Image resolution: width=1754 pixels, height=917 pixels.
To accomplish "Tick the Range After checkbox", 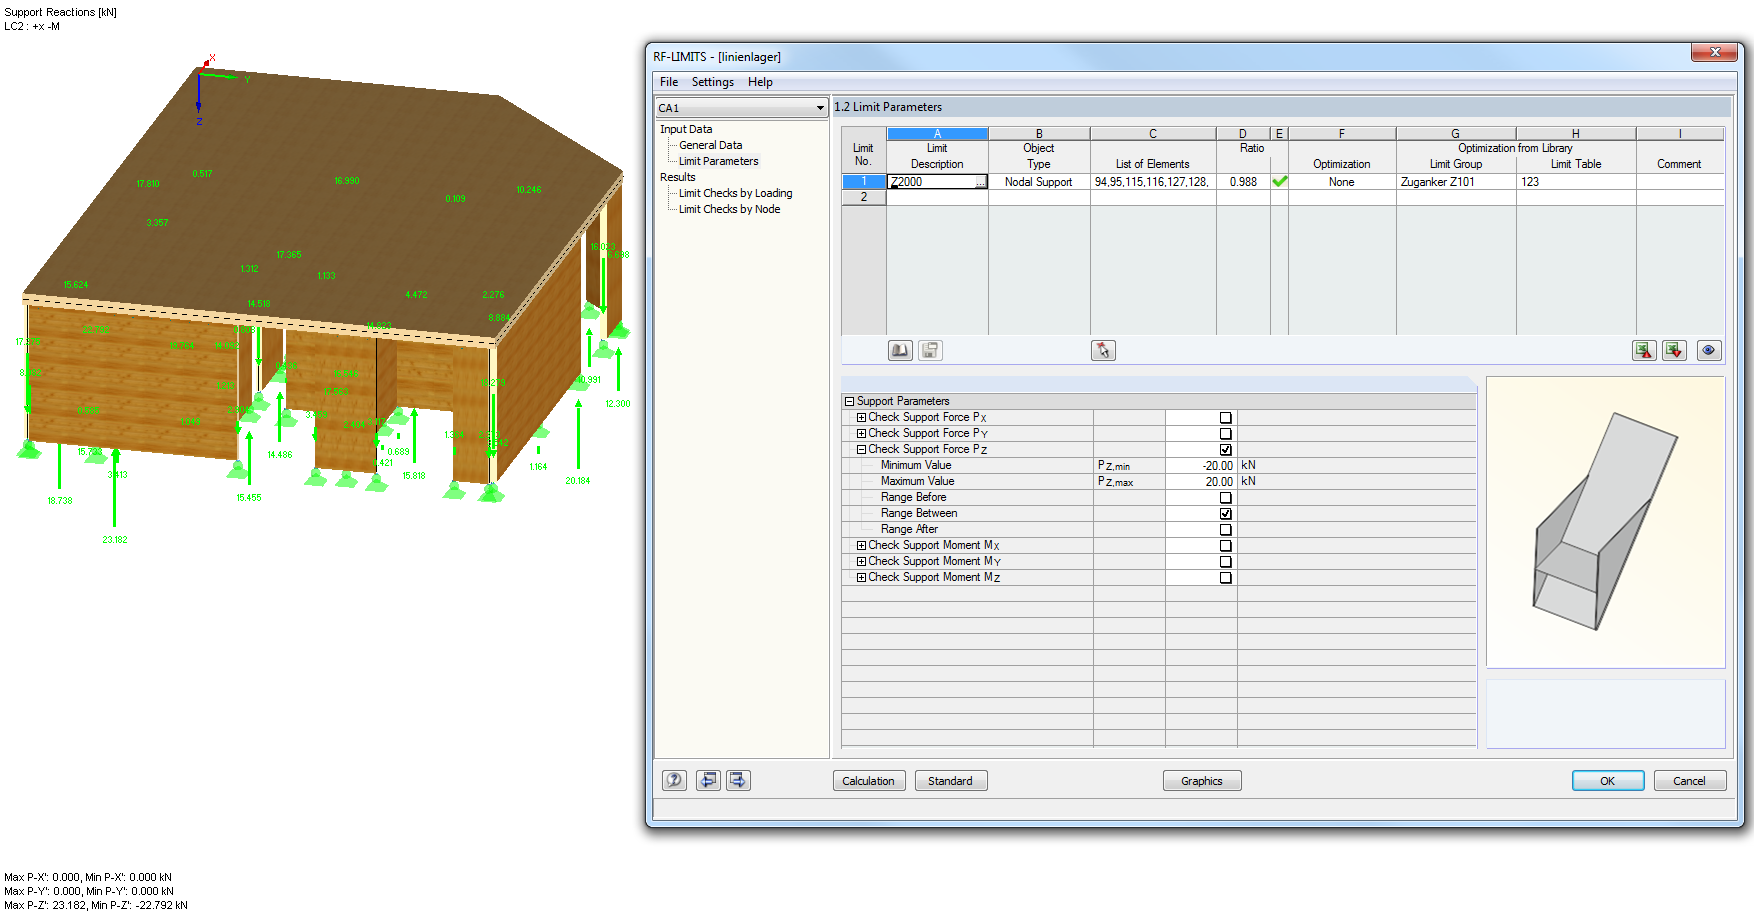I will 1225,530.
